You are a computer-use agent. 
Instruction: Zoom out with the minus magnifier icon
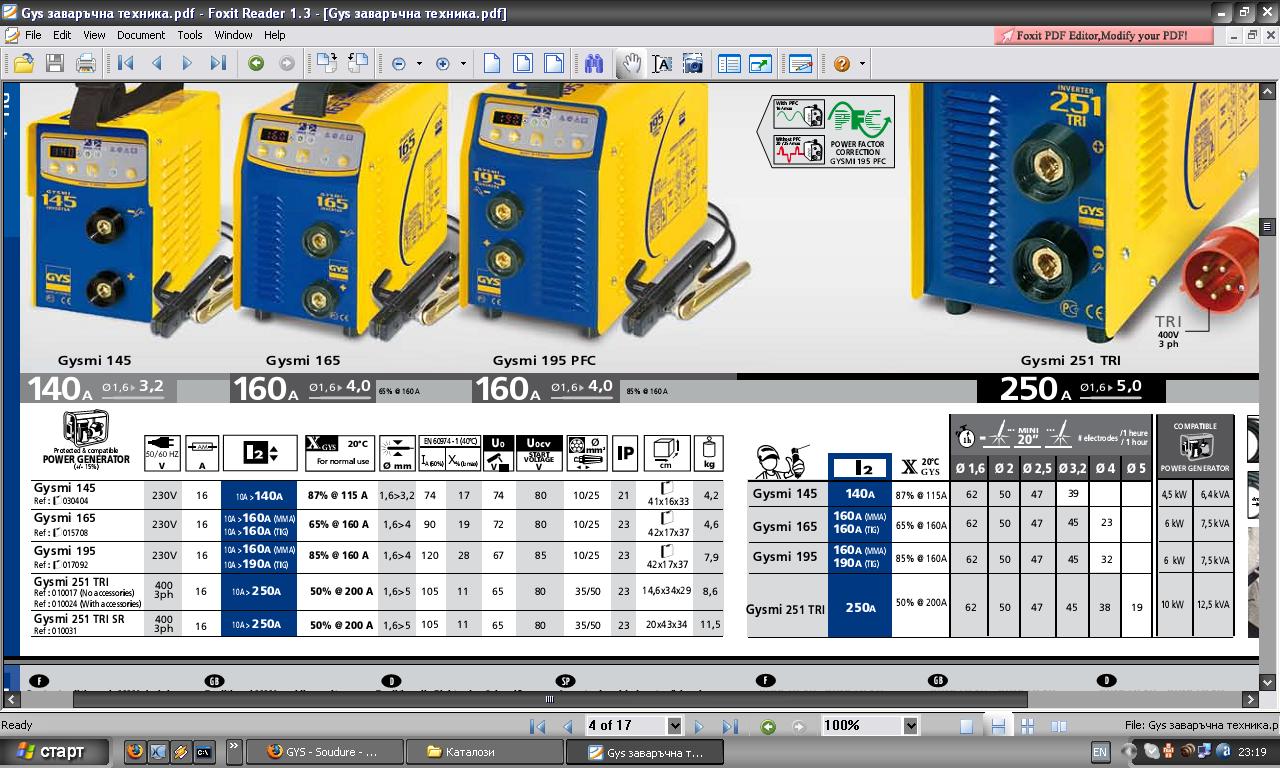(399, 64)
